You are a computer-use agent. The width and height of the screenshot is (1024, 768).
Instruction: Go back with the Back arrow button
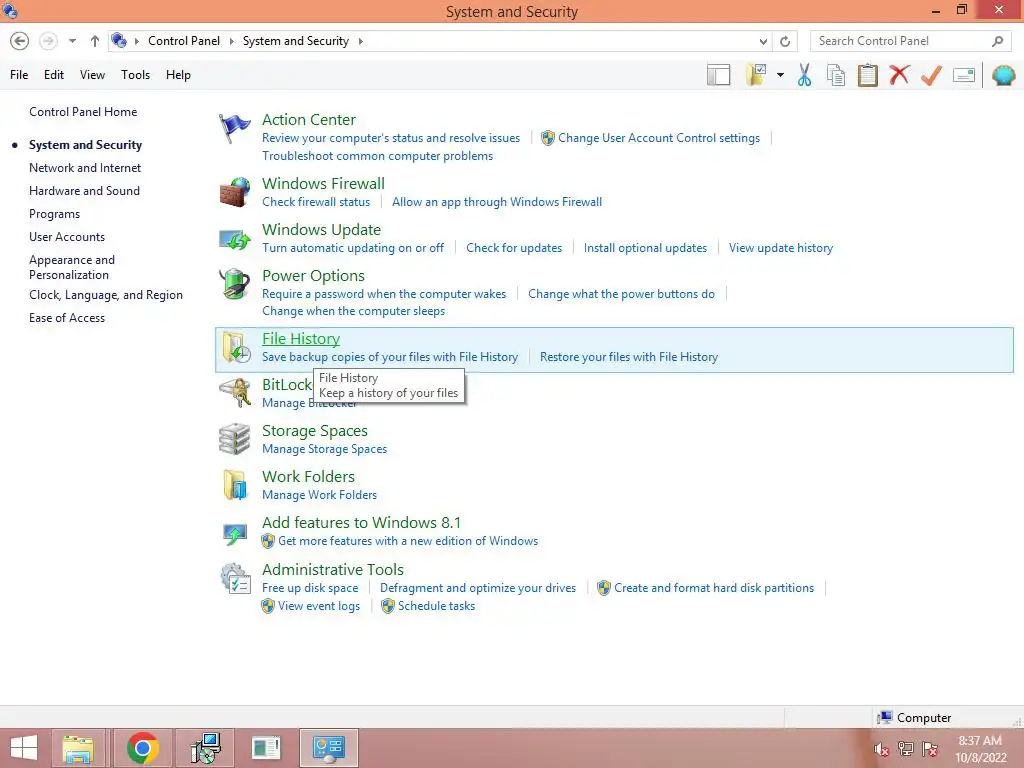20,41
